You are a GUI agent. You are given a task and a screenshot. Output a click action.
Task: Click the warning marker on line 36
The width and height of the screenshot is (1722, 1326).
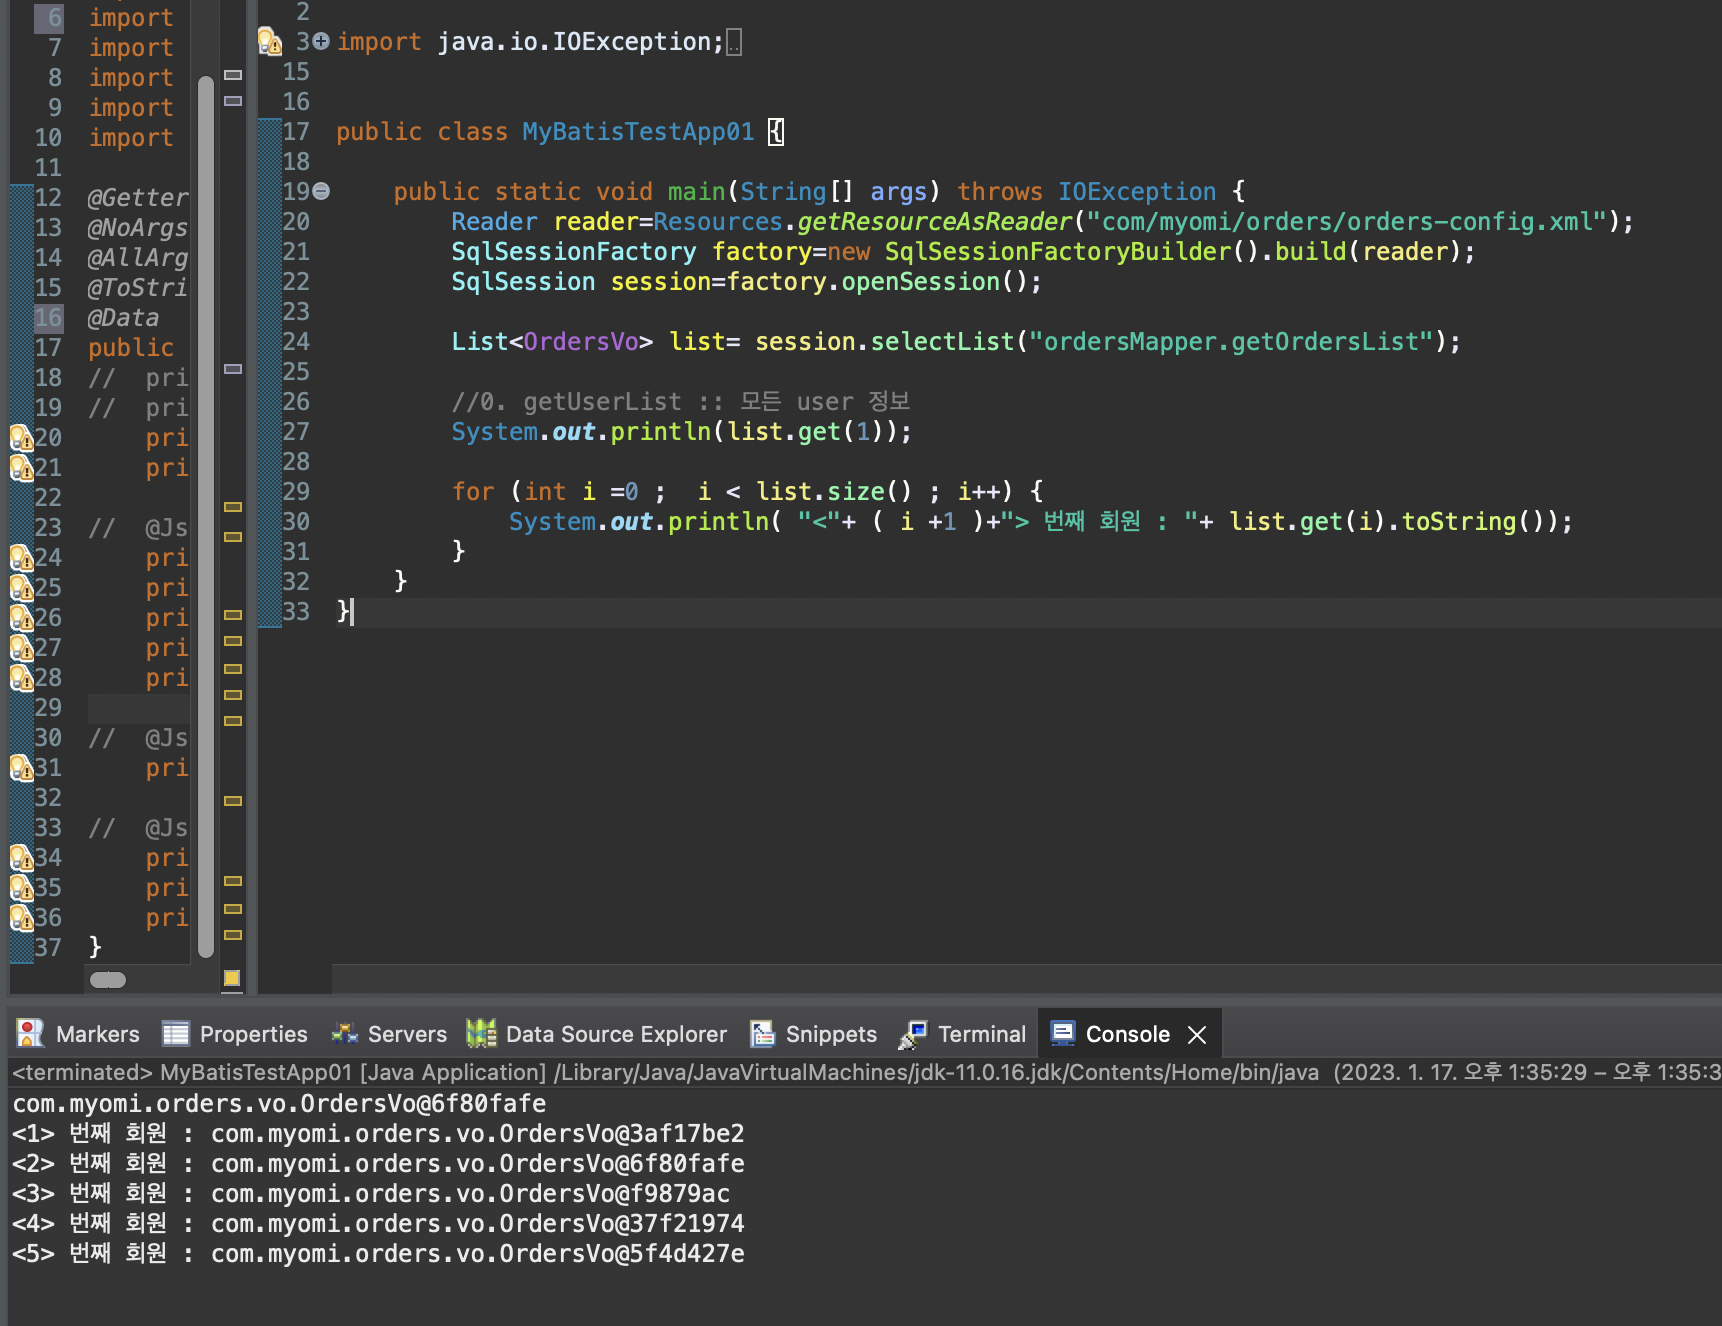click(x=21, y=918)
